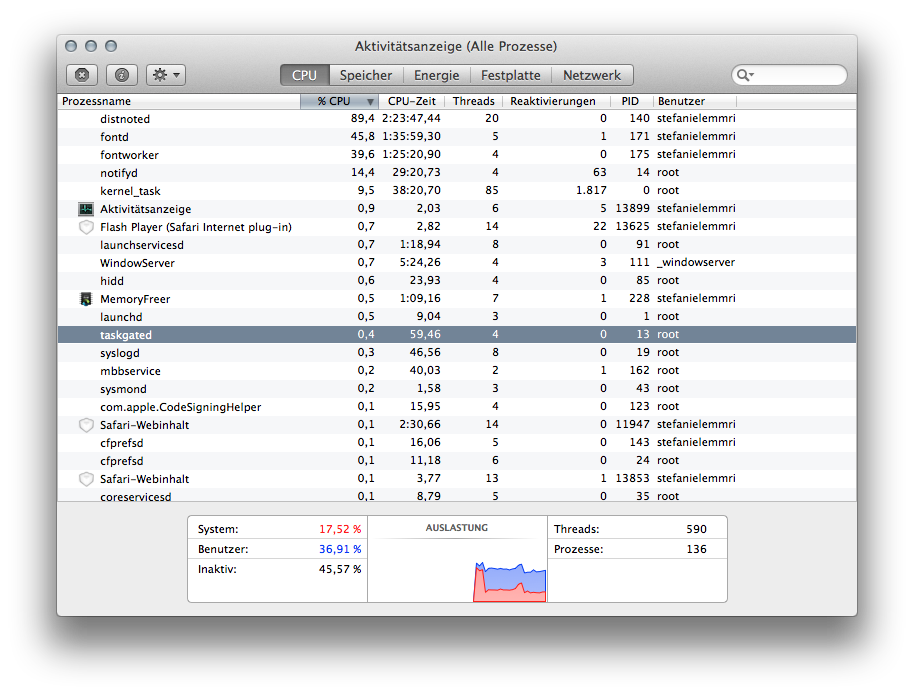914x695 pixels.
Task: Click the Flash Player shield icon
Action: [86, 227]
